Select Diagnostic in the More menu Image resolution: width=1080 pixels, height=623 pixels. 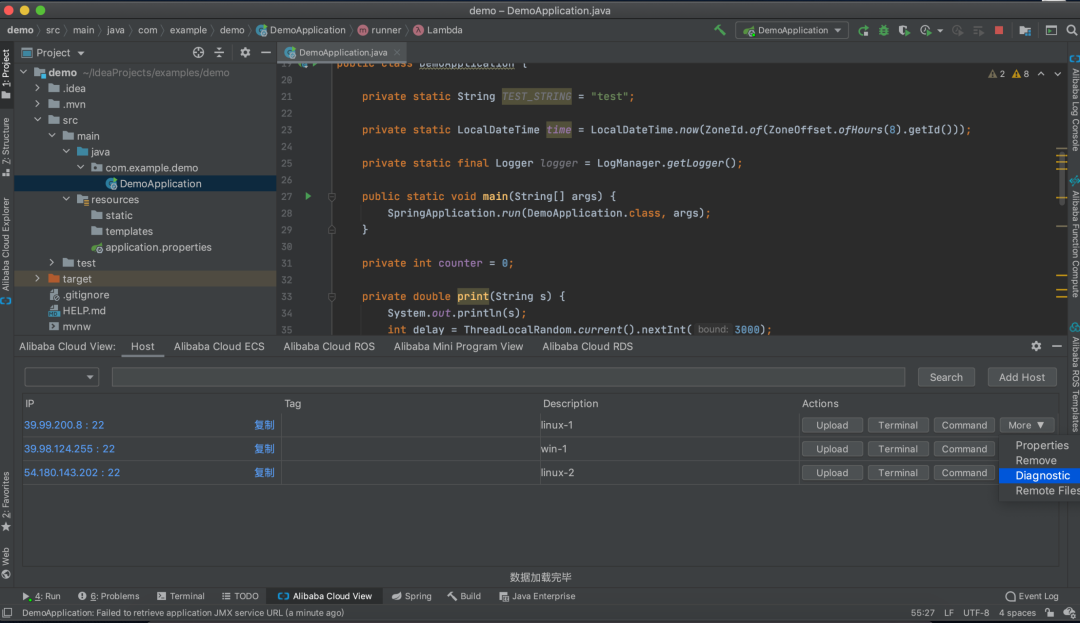pyautogui.click(x=1042, y=476)
